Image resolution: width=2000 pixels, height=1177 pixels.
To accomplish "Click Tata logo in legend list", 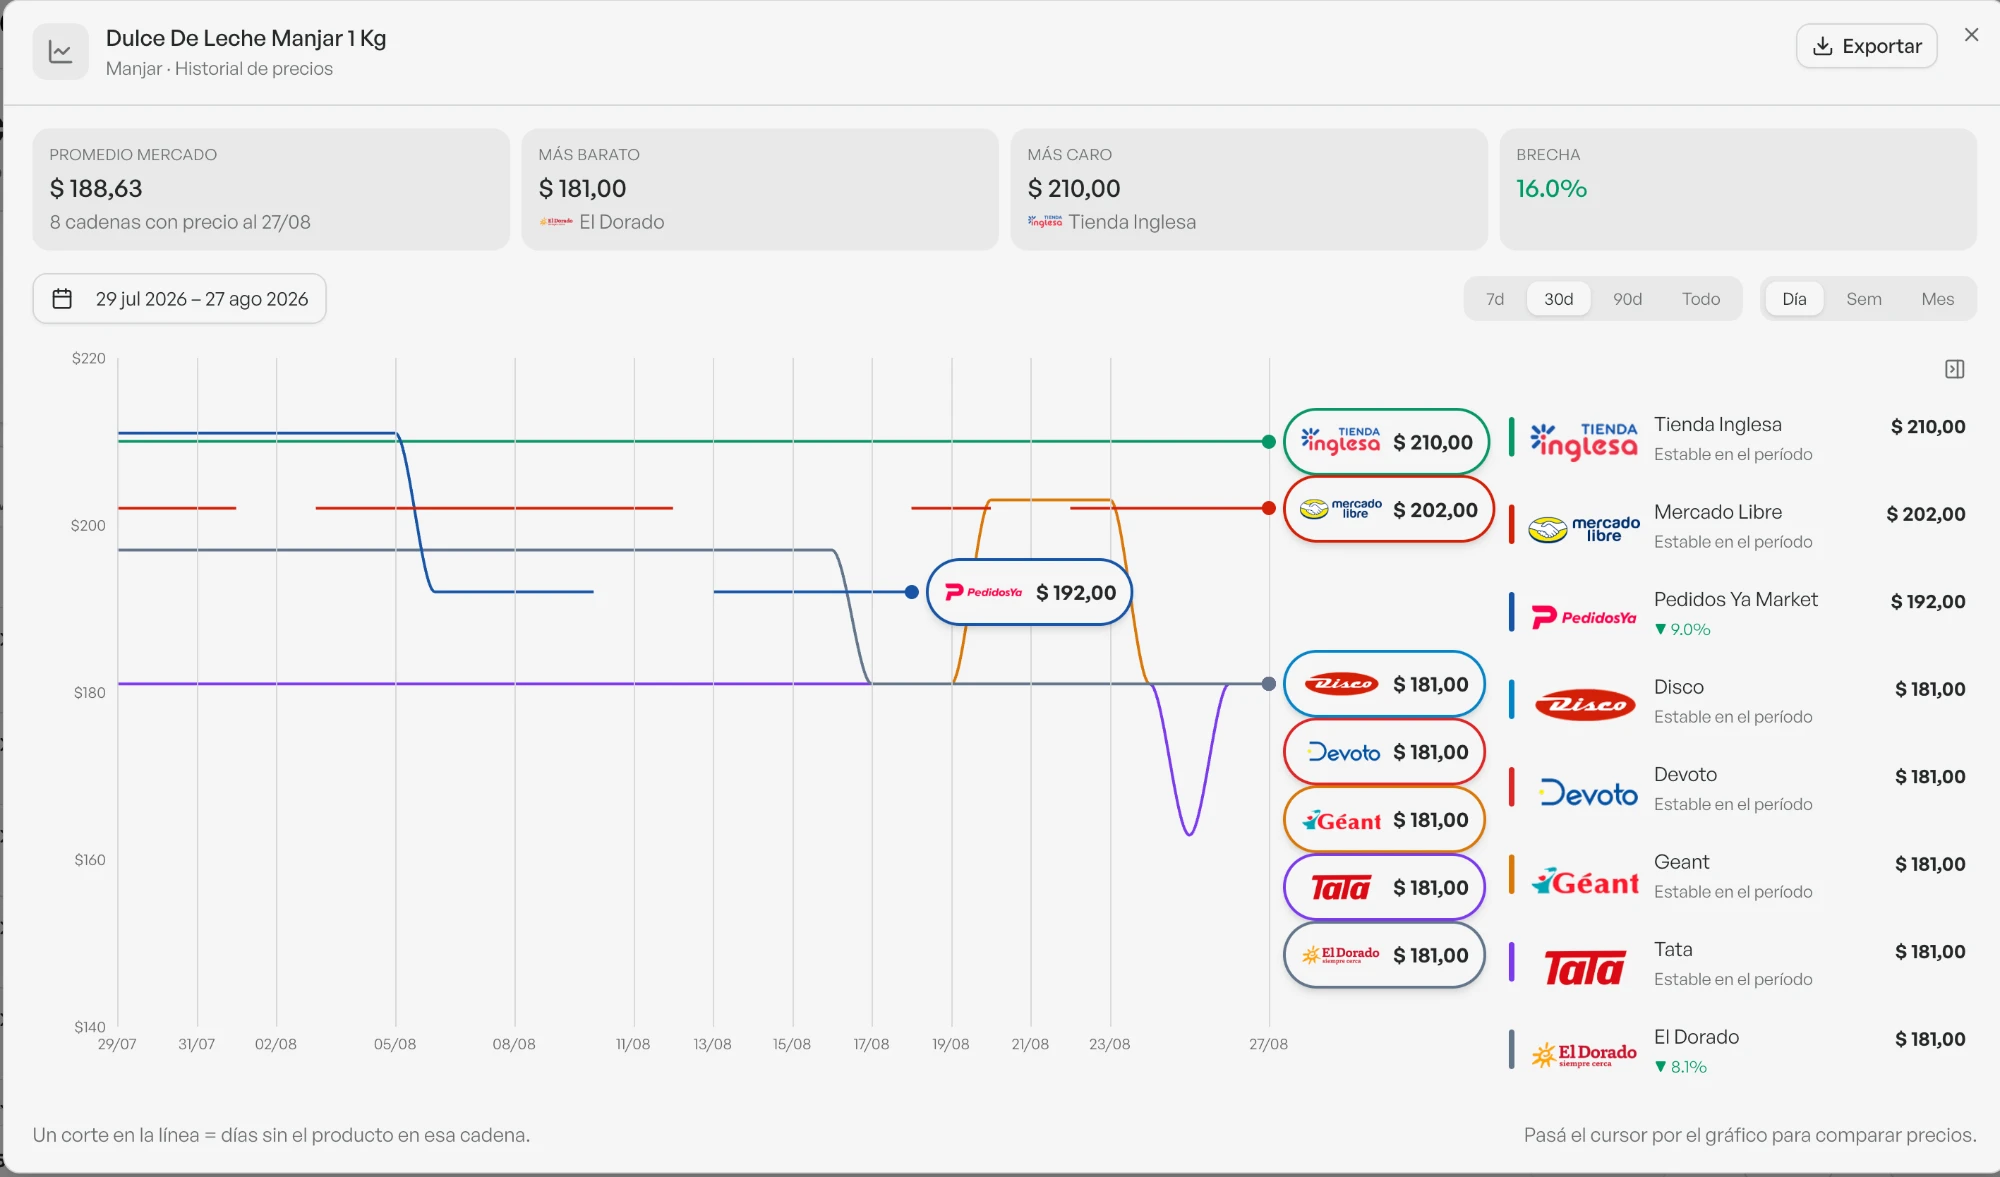I will (1585, 969).
